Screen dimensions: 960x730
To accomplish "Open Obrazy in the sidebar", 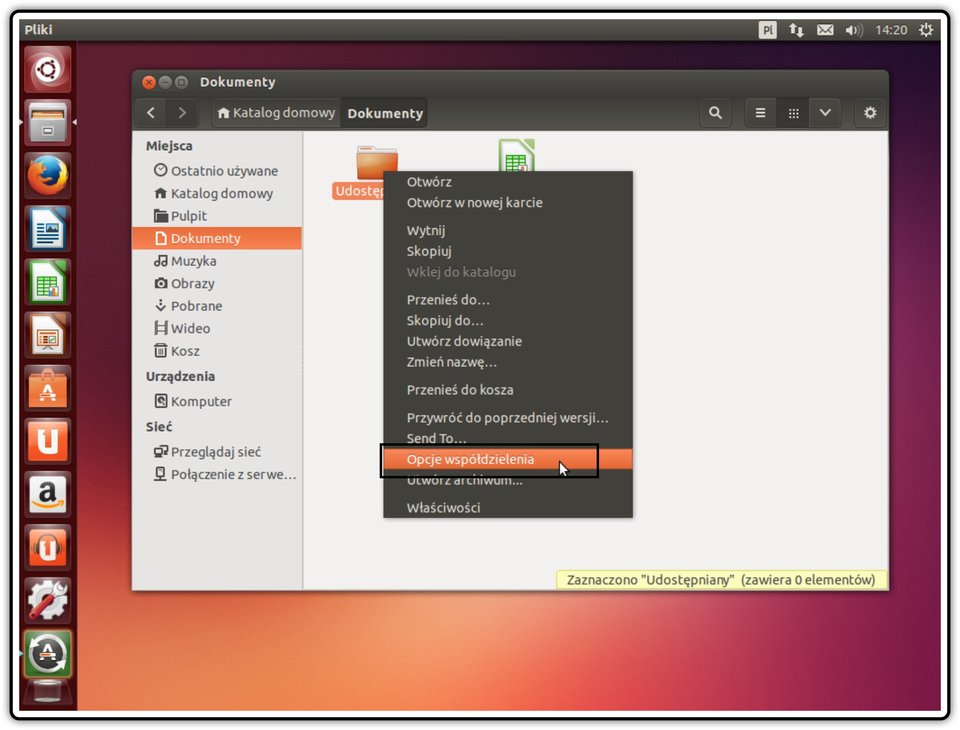I will 217,284.
